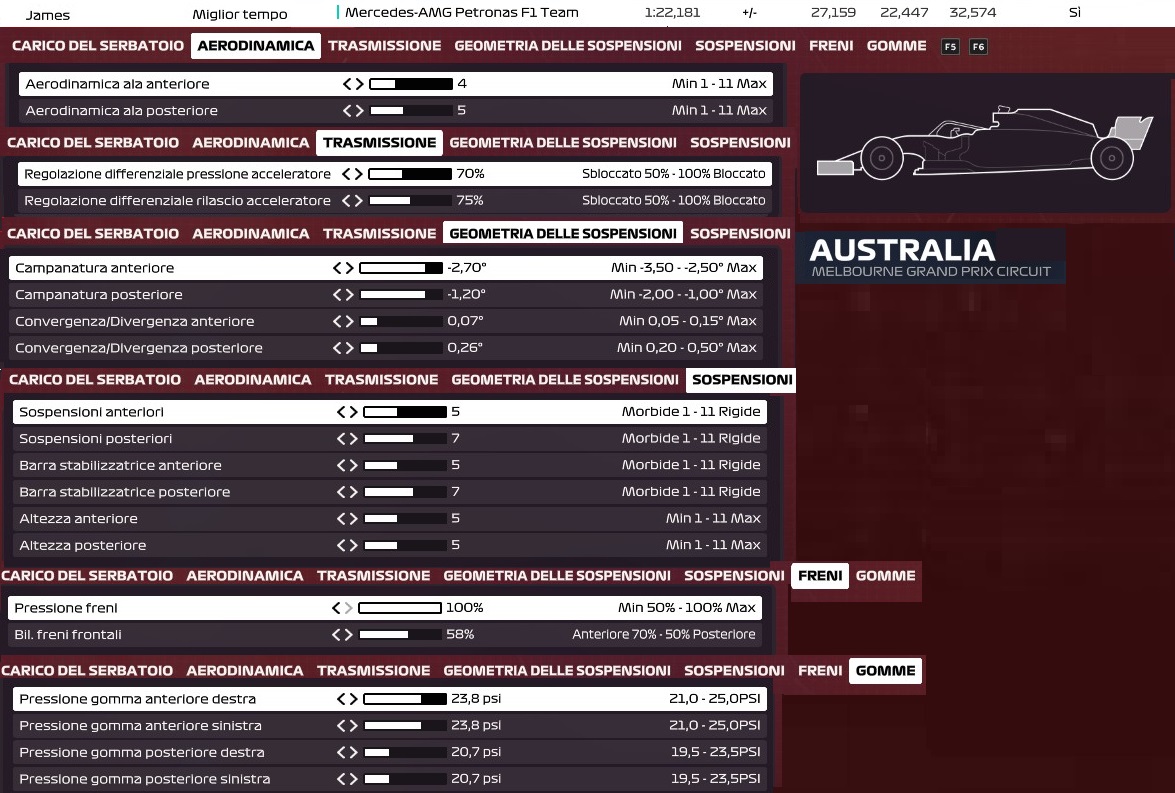Viewport: 1175px width, 793px height.
Task: Select Regolazione differenziale rilascio acceleratore label
Action: [177, 201]
